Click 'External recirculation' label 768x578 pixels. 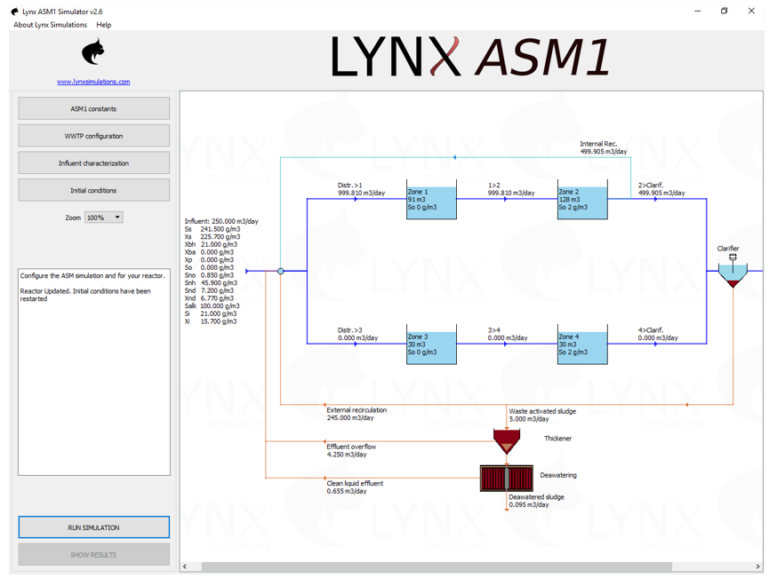pyautogui.click(x=357, y=414)
